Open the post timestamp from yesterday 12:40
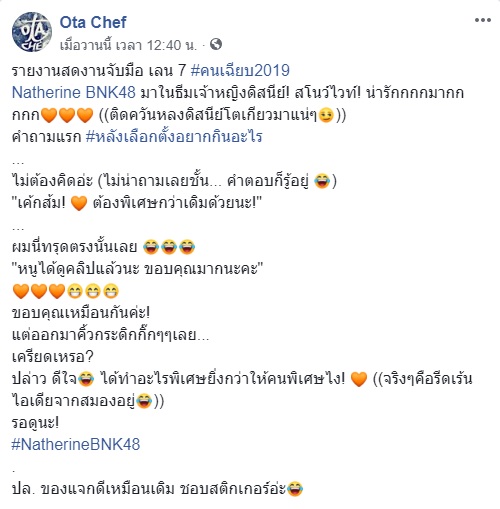Screen dimensions: 500x509 128,45
